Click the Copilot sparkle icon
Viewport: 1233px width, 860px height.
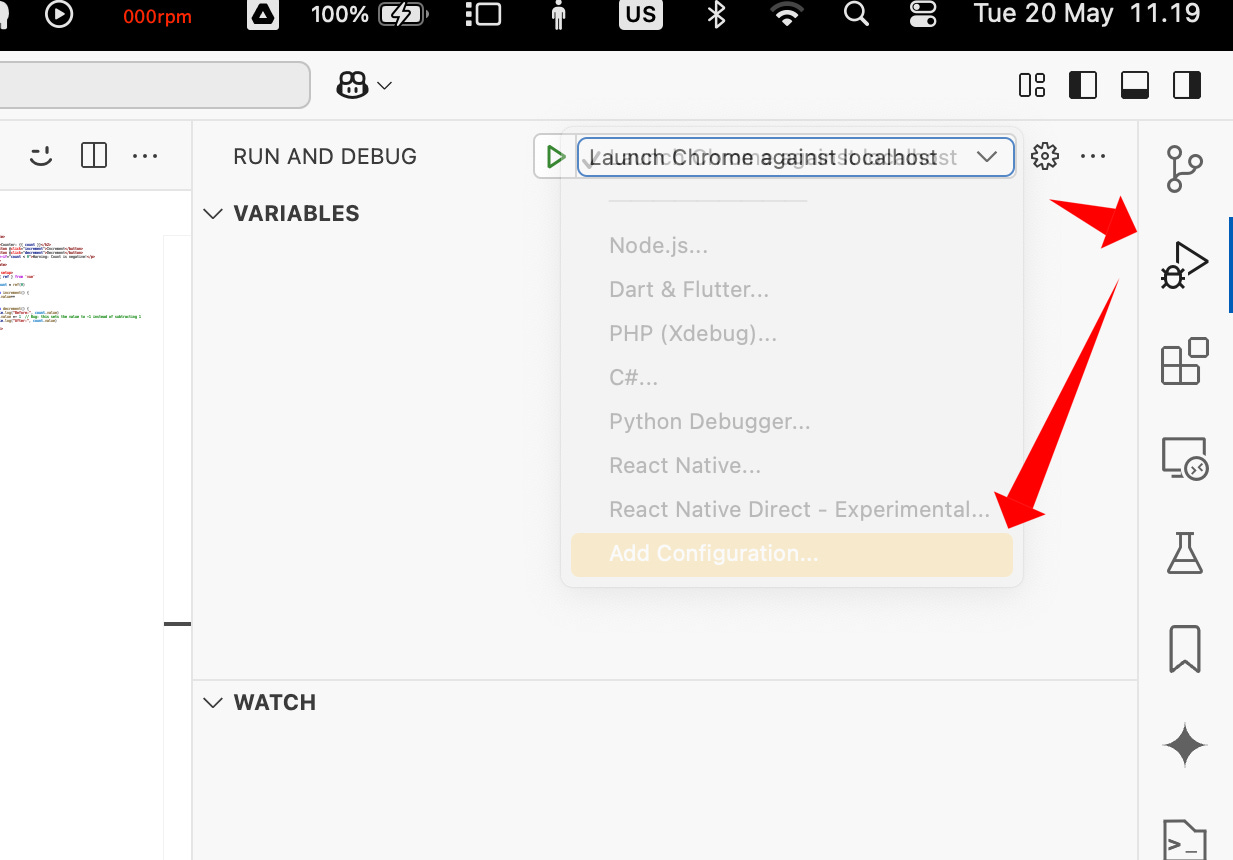(1184, 744)
